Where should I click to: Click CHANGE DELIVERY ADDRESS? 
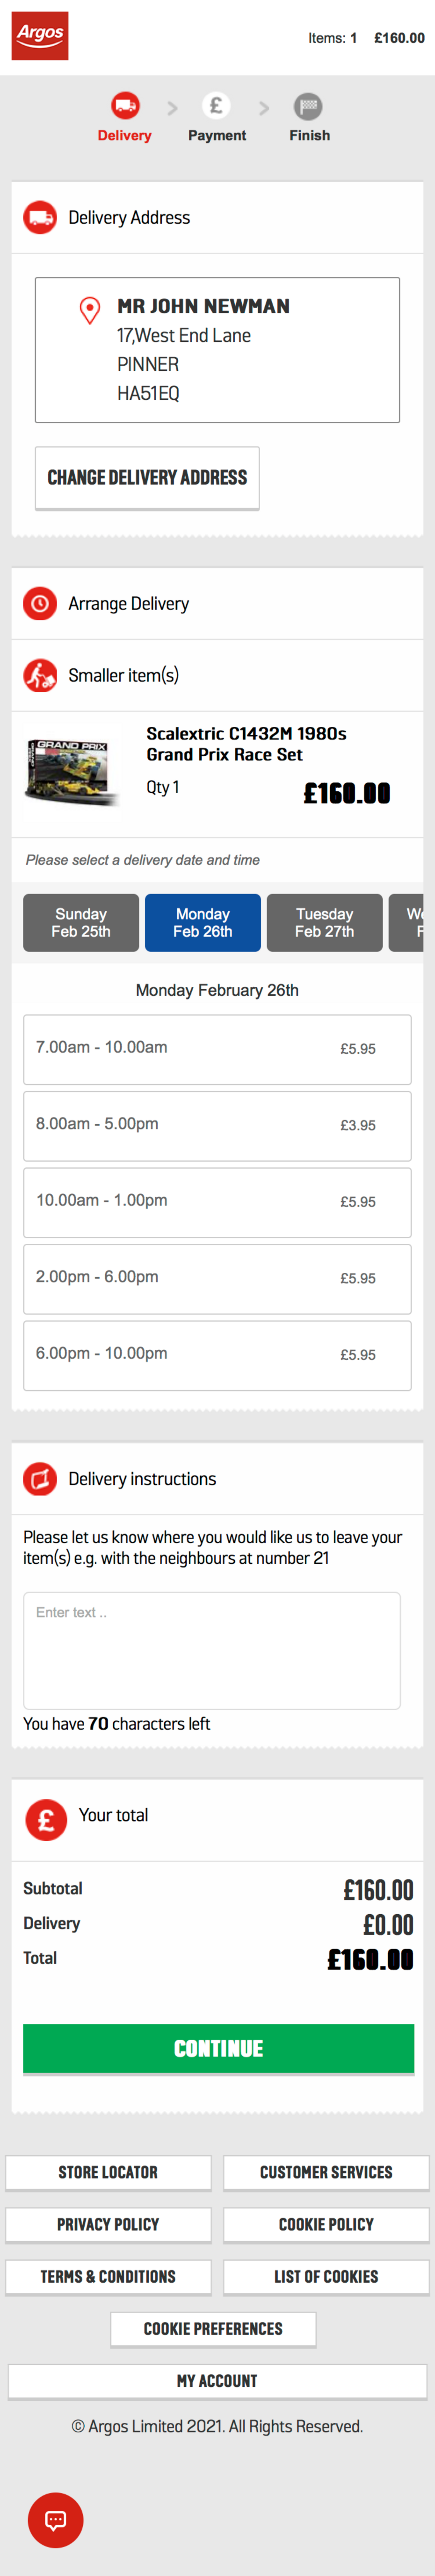[x=147, y=477]
